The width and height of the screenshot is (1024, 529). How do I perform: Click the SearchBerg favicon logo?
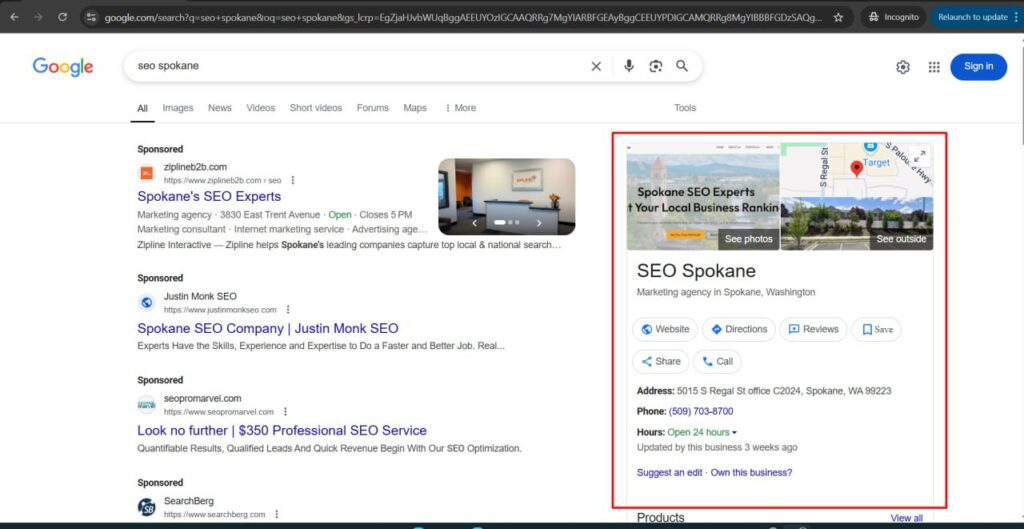point(146,507)
